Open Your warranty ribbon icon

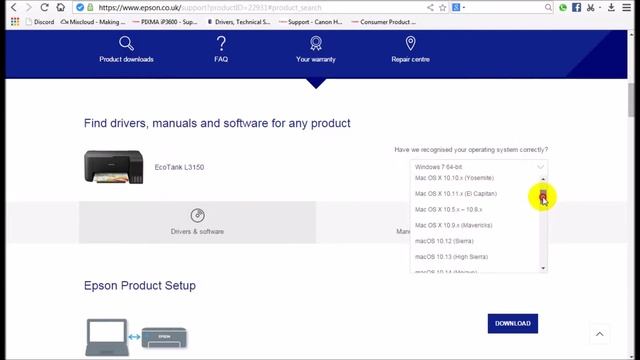[x=316, y=43]
